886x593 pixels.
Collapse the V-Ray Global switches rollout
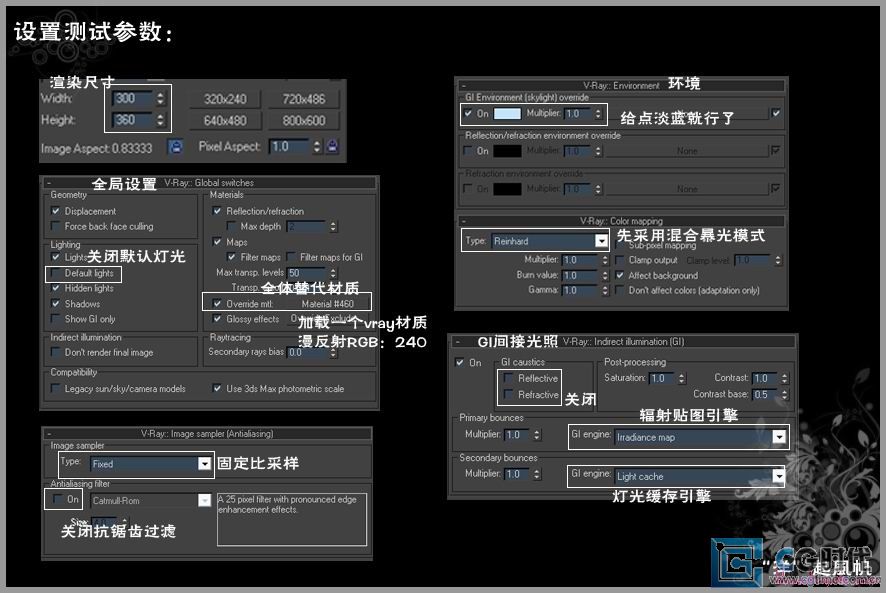pyautogui.click(x=49, y=183)
